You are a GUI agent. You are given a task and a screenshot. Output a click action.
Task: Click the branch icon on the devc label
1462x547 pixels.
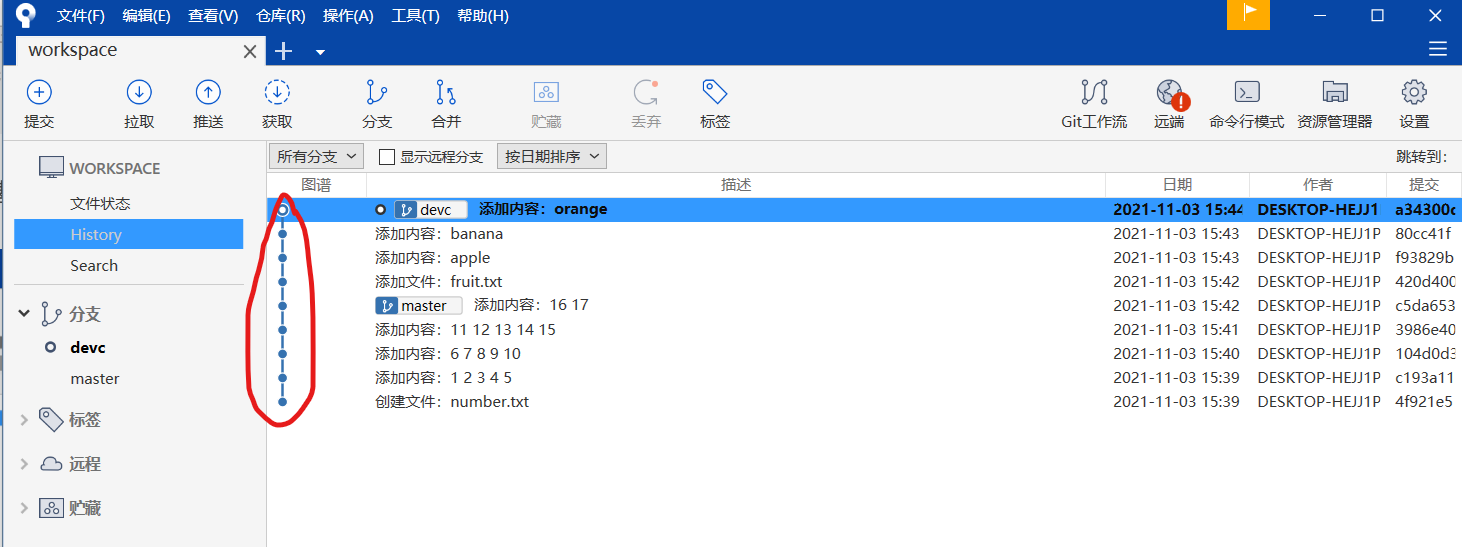pyautogui.click(x=405, y=210)
